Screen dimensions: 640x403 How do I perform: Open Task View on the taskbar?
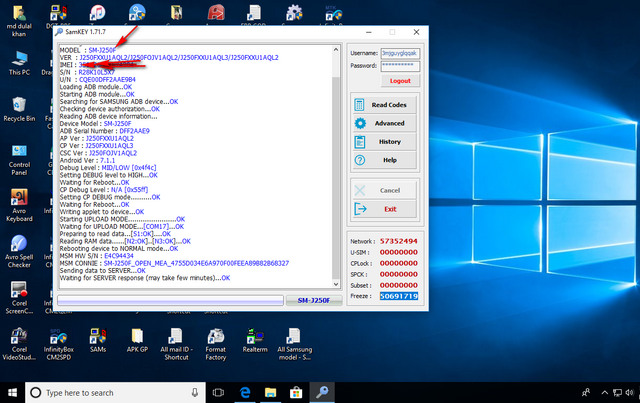point(218,393)
